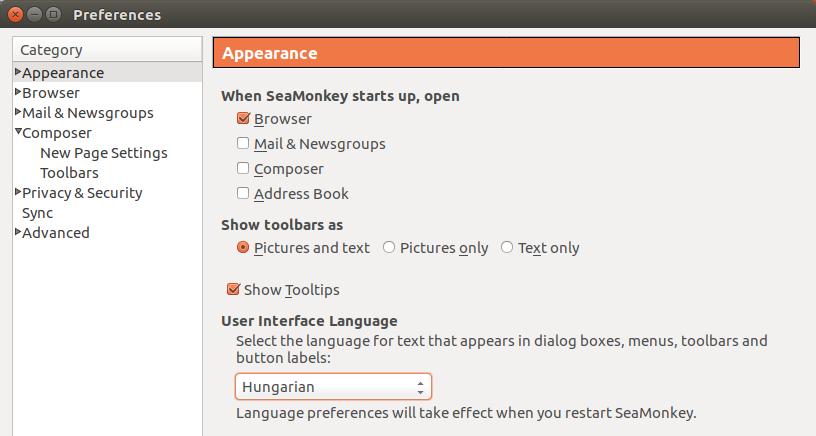Expand the Browser category triangle

point(18,92)
